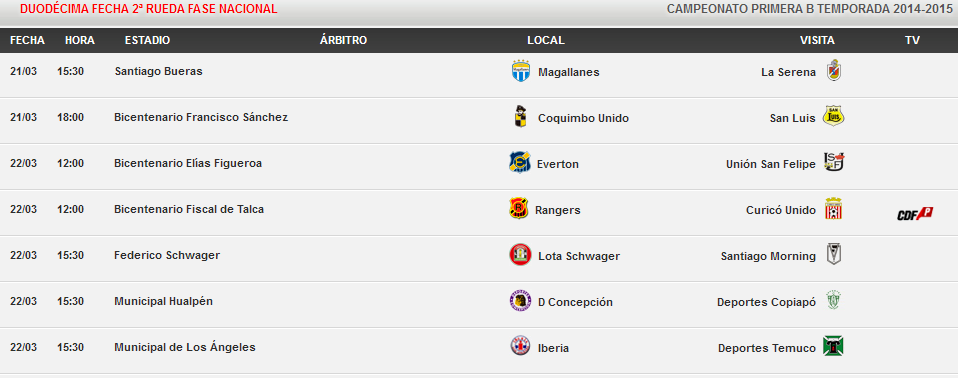The image size is (958, 378).
Task: Click the D Concepción purple badge
Action: 520,301
